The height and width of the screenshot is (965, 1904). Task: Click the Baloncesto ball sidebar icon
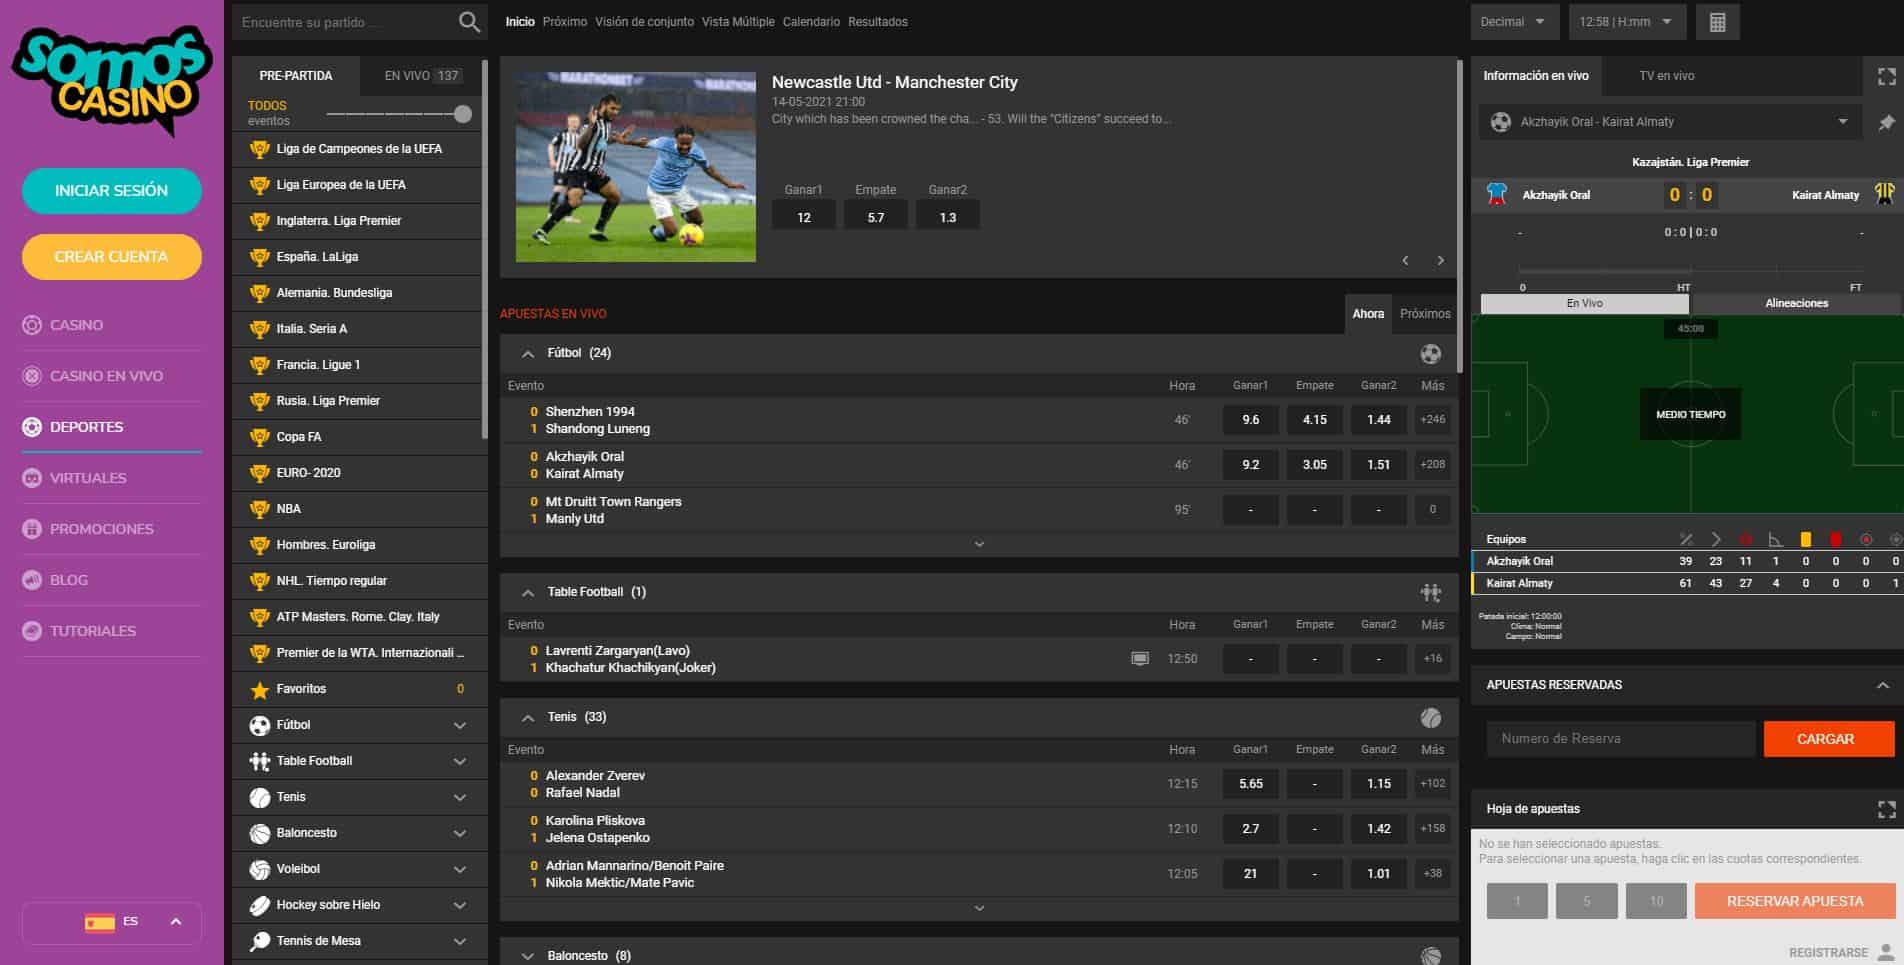pos(260,833)
